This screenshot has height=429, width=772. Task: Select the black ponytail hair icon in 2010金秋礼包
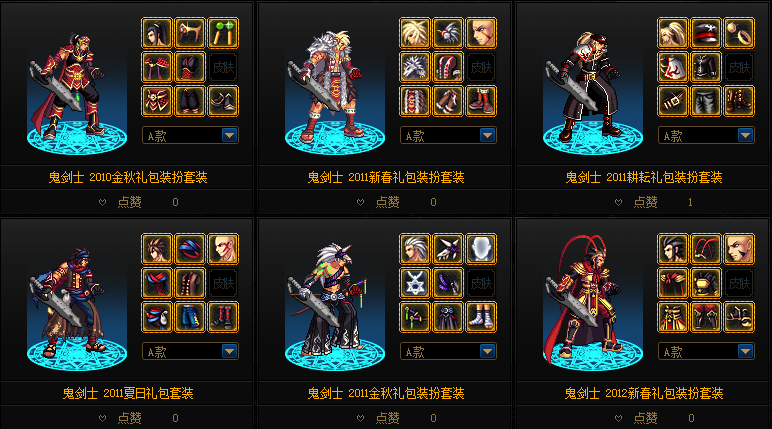click(157, 33)
